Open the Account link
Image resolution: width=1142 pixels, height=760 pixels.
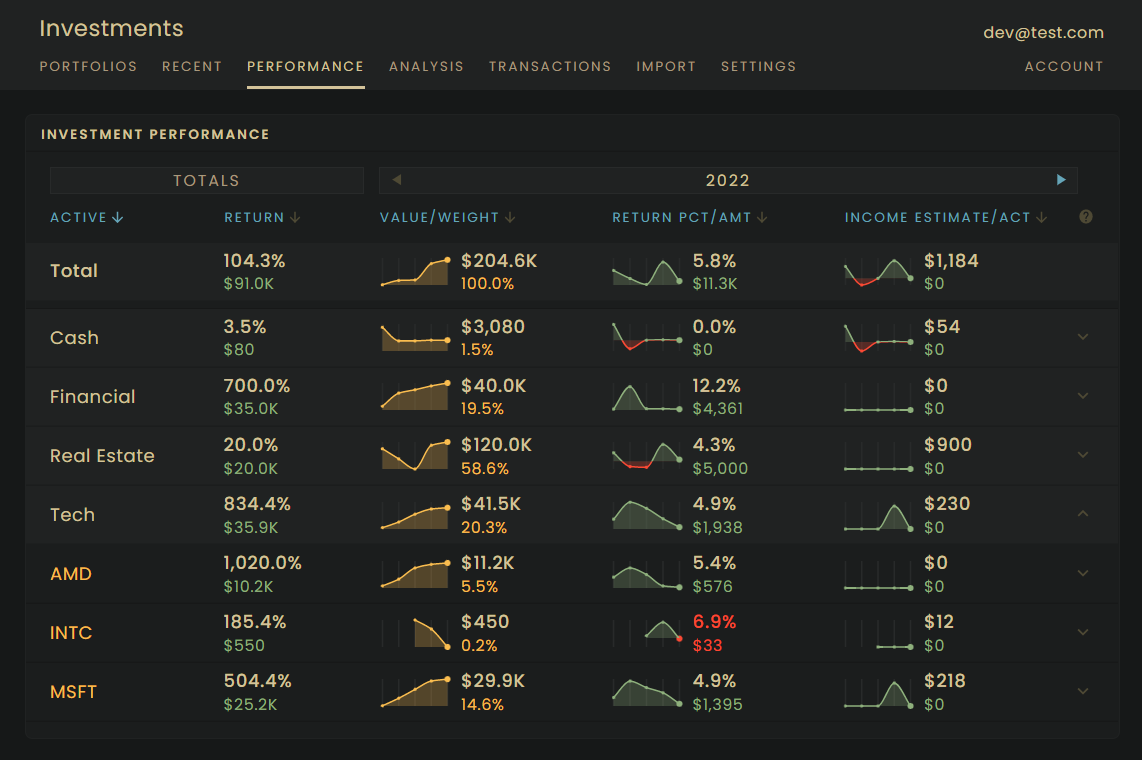tap(1063, 66)
